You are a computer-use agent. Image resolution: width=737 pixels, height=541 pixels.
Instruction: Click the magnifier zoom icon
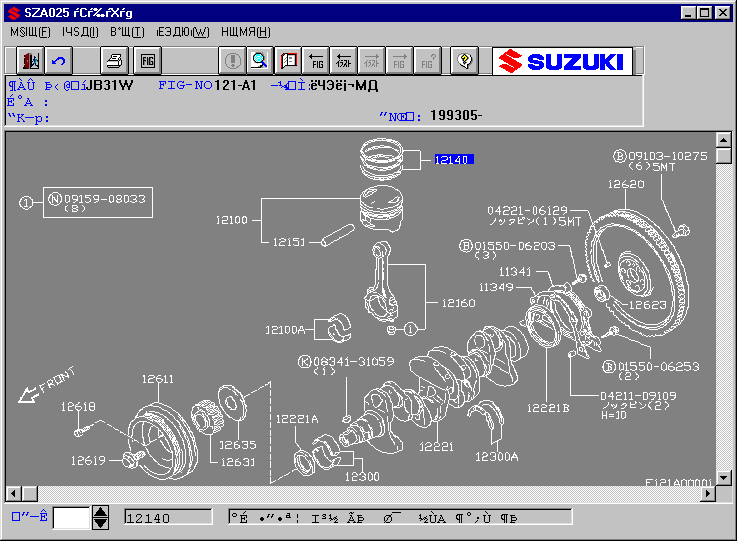point(259,61)
